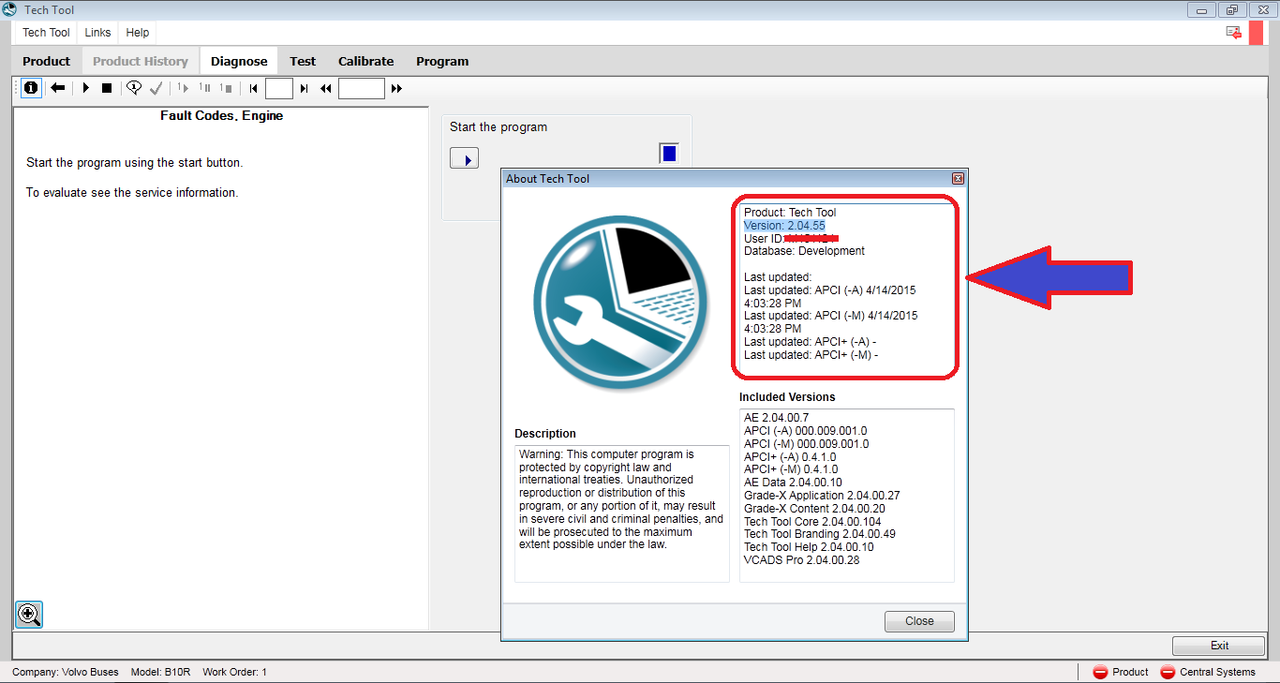Open the Calibrate tab
The image size is (1280, 683).
(366, 61)
